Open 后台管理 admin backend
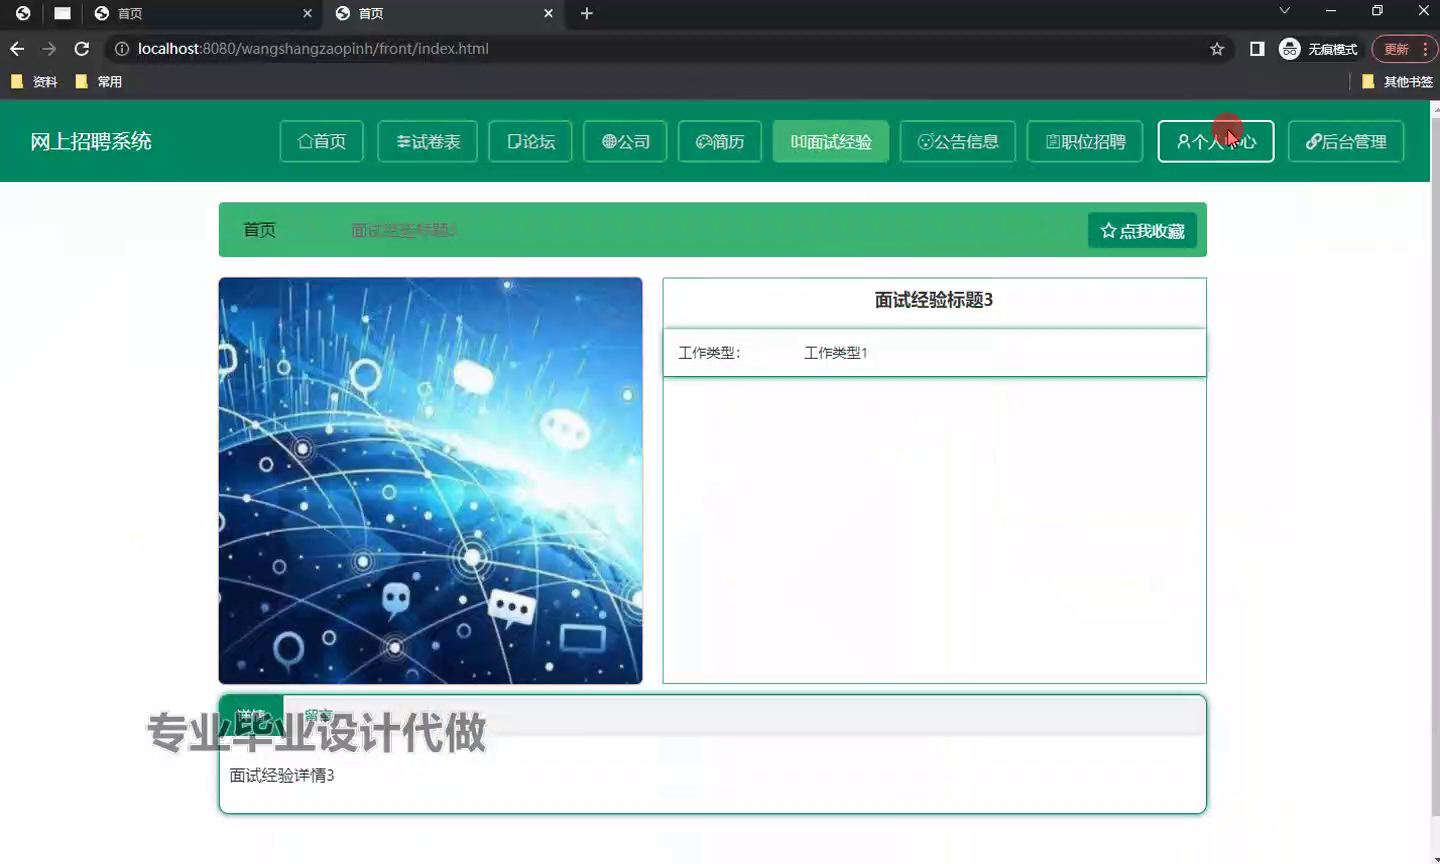The image size is (1440, 864). pos(1345,141)
